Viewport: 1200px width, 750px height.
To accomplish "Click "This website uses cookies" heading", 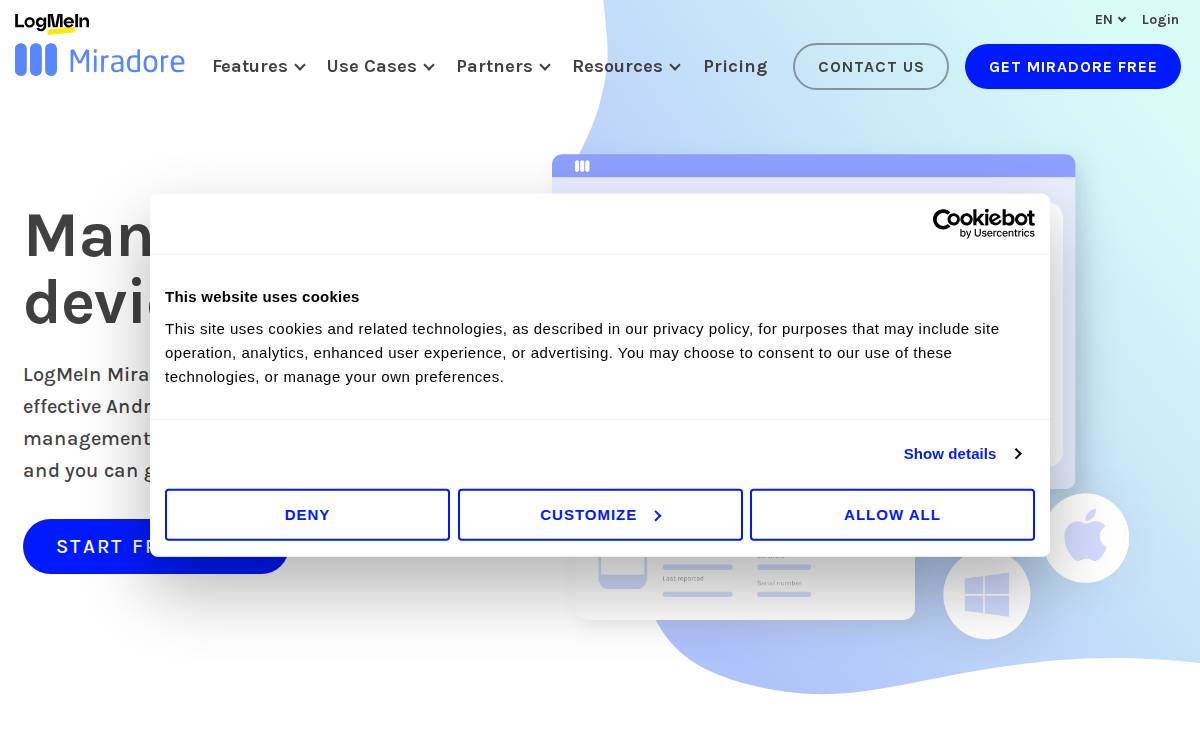I will 262,297.
